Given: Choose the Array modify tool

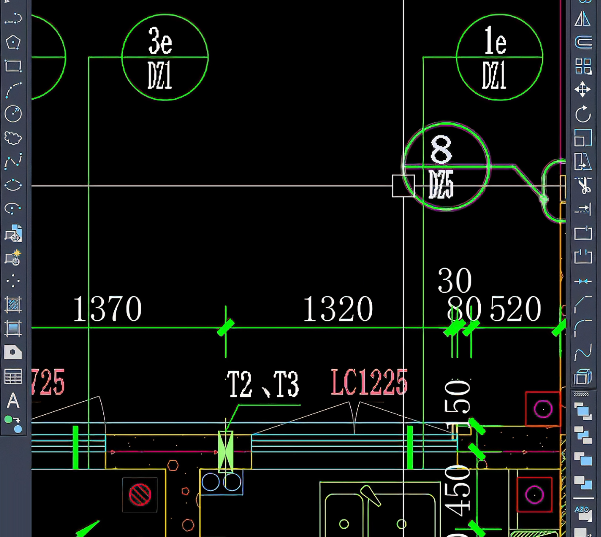Looking at the screenshot, I should [583, 66].
